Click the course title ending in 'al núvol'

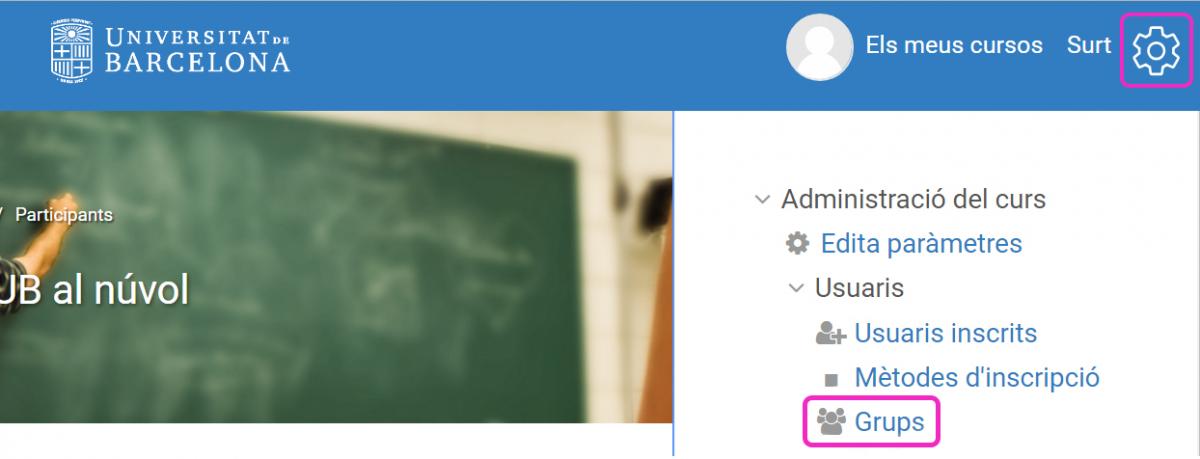pos(94,290)
